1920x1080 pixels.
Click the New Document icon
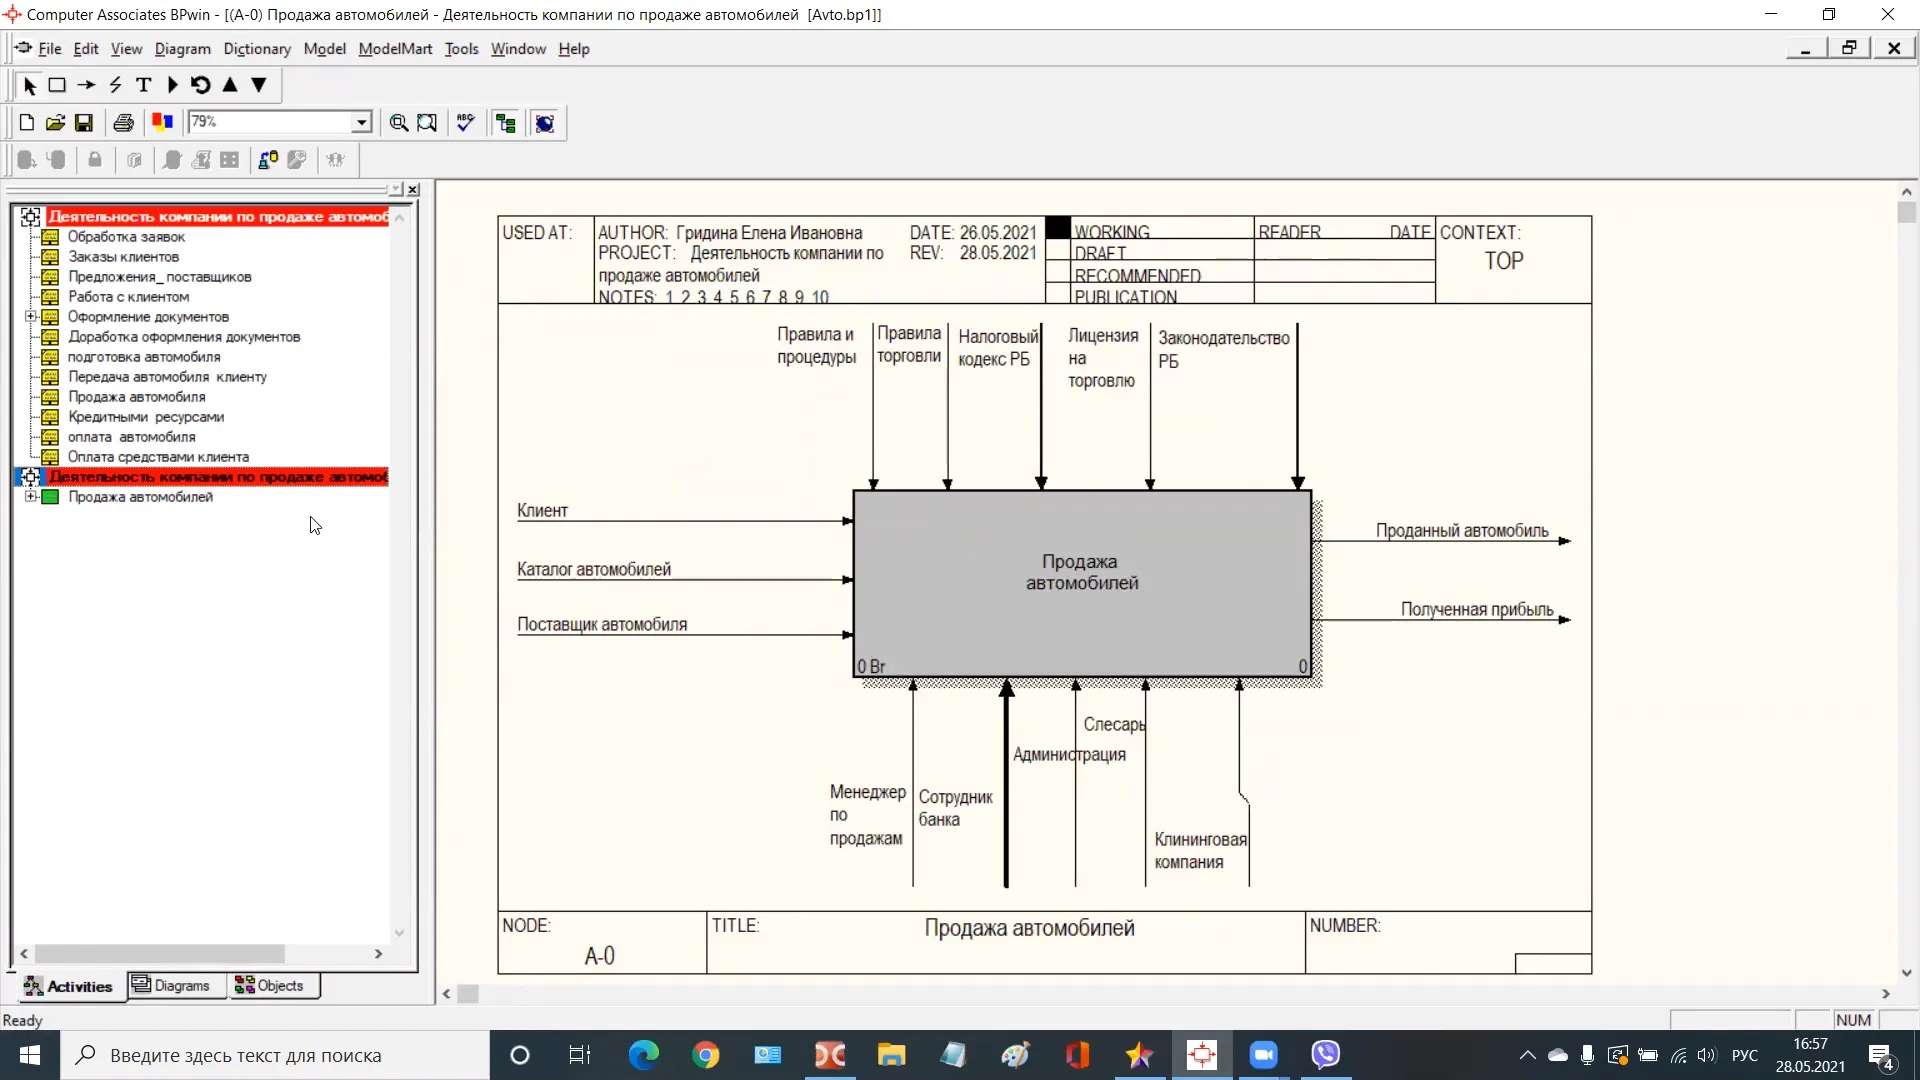(25, 123)
